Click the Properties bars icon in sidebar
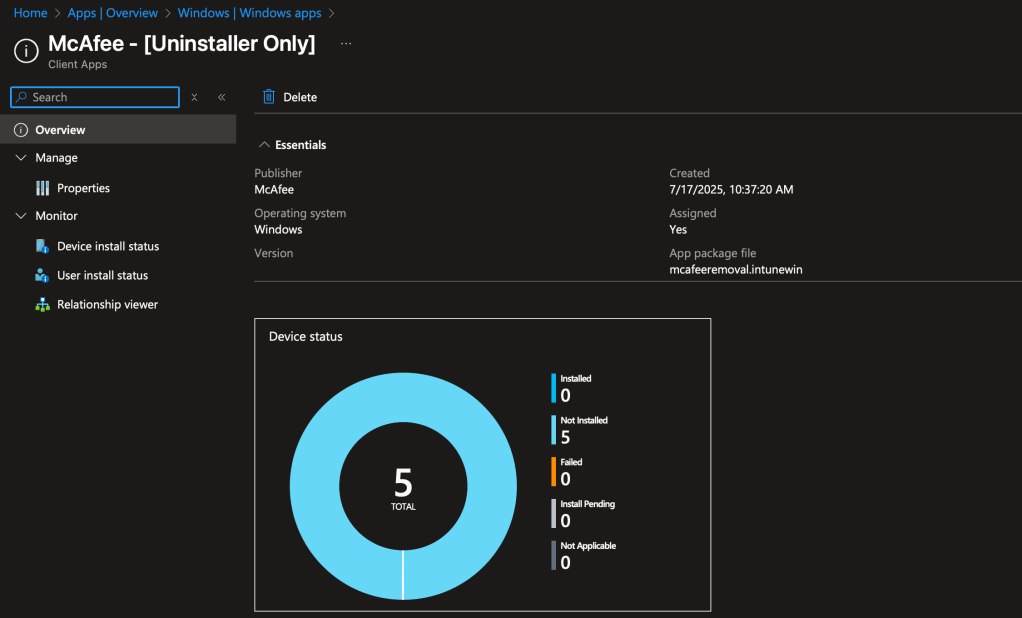Image resolution: width=1022 pixels, height=618 pixels. coord(42,188)
